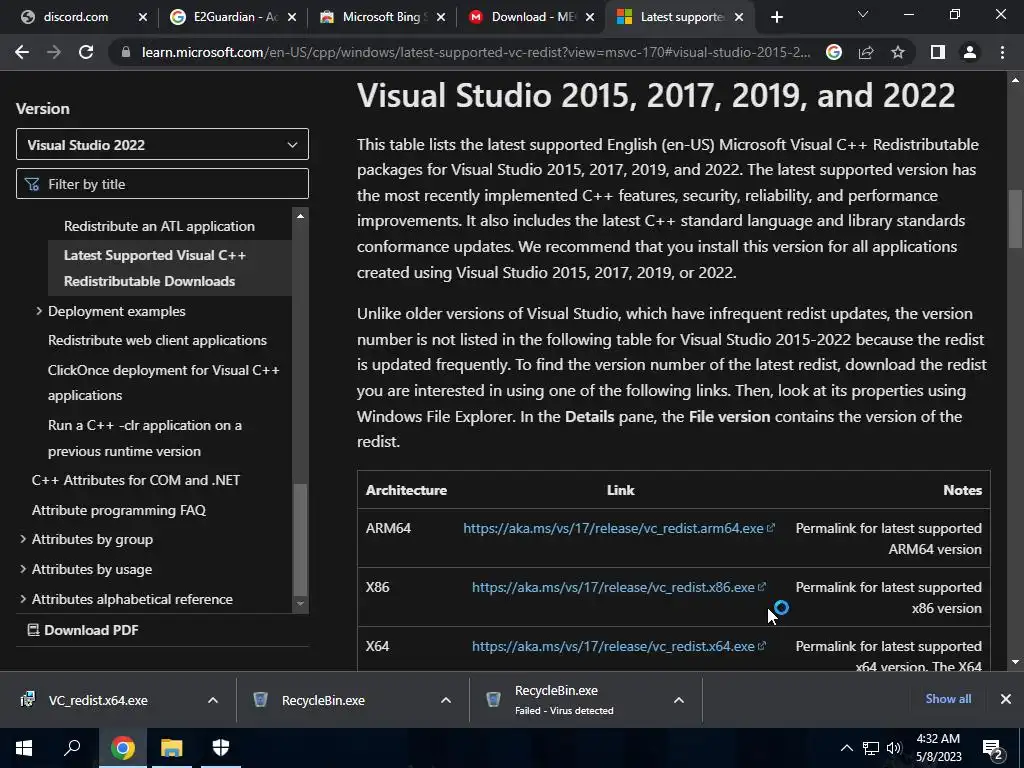1024x768 pixels.
Task: Open File Explorer from taskbar
Action: tap(172, 747)
